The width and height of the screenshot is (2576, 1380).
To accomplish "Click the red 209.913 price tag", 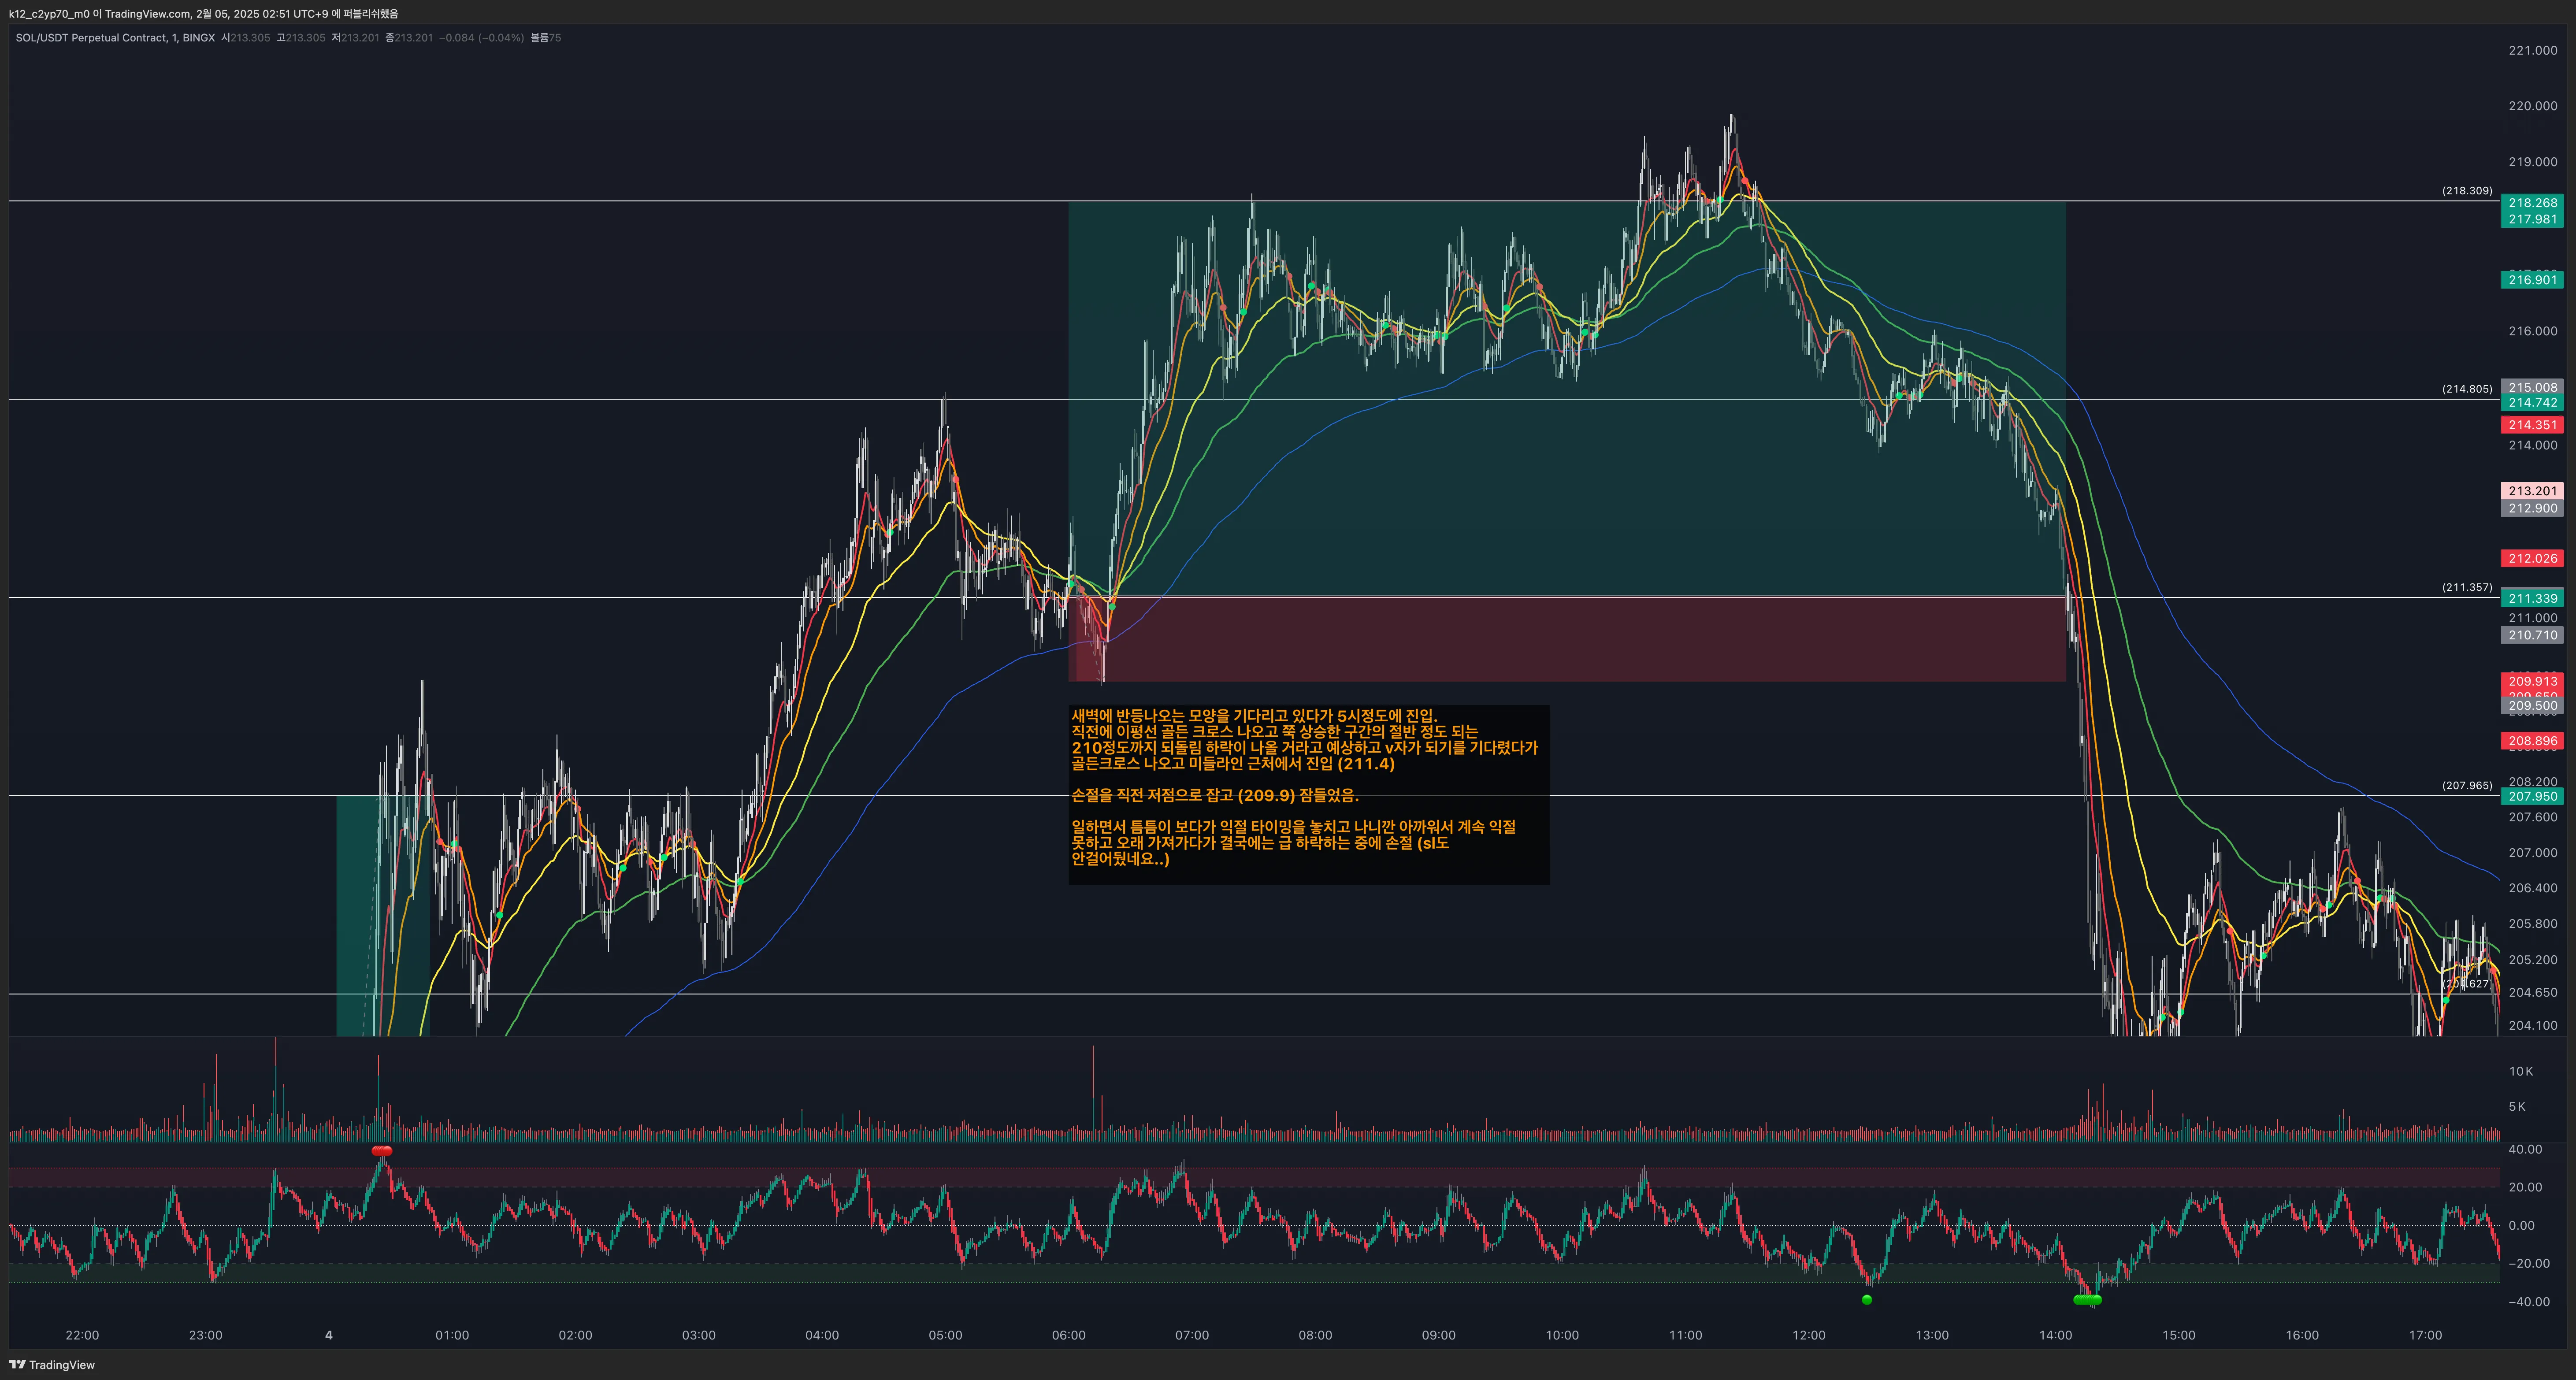I will pos(2532,681).
